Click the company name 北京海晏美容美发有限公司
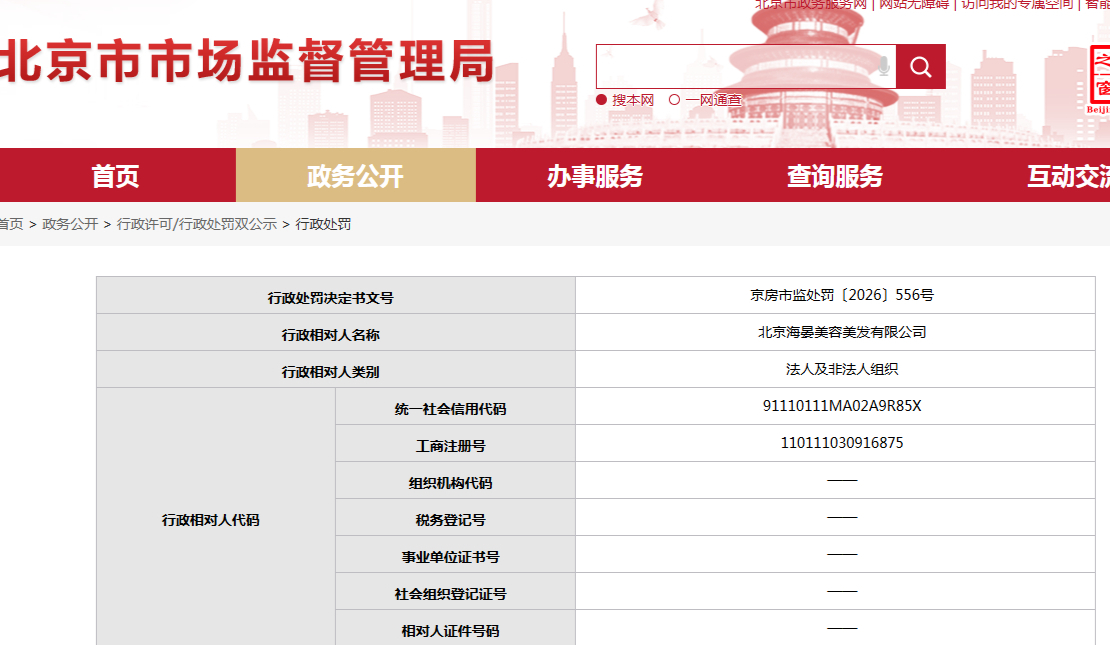This screenshot has height=645, width=1110. (x=842, y=332)
